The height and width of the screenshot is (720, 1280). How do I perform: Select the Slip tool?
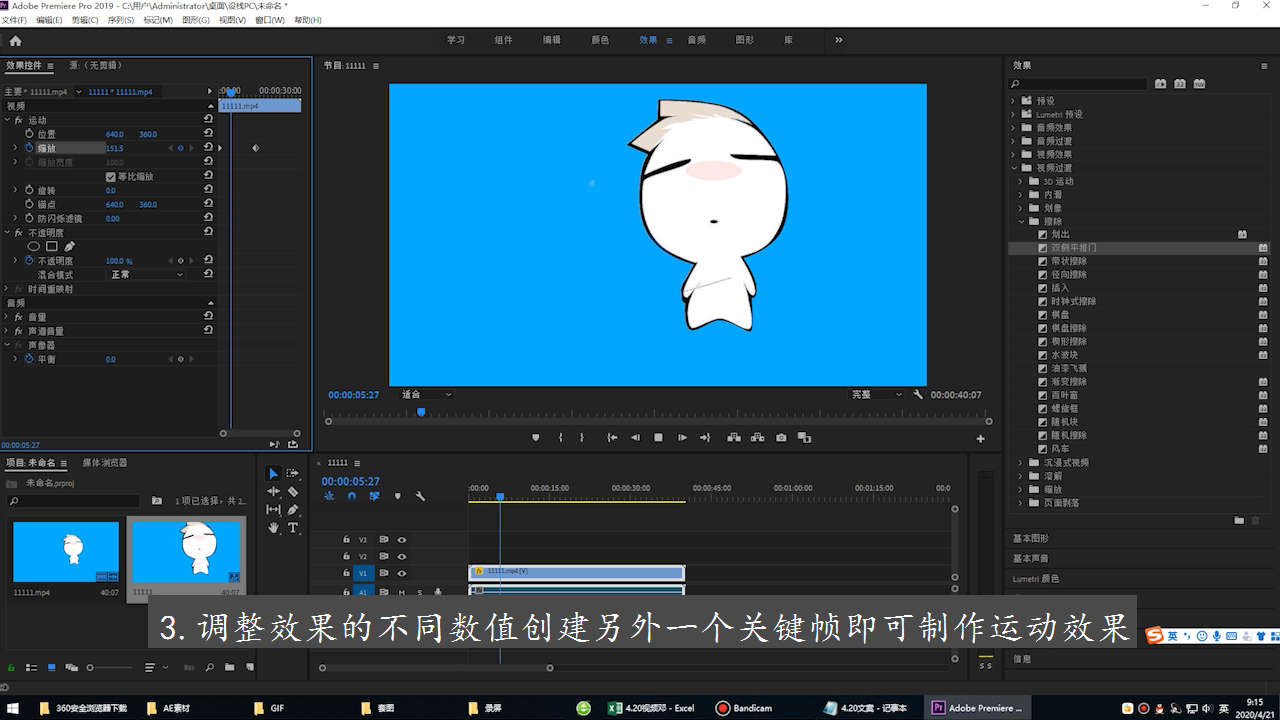273,509
